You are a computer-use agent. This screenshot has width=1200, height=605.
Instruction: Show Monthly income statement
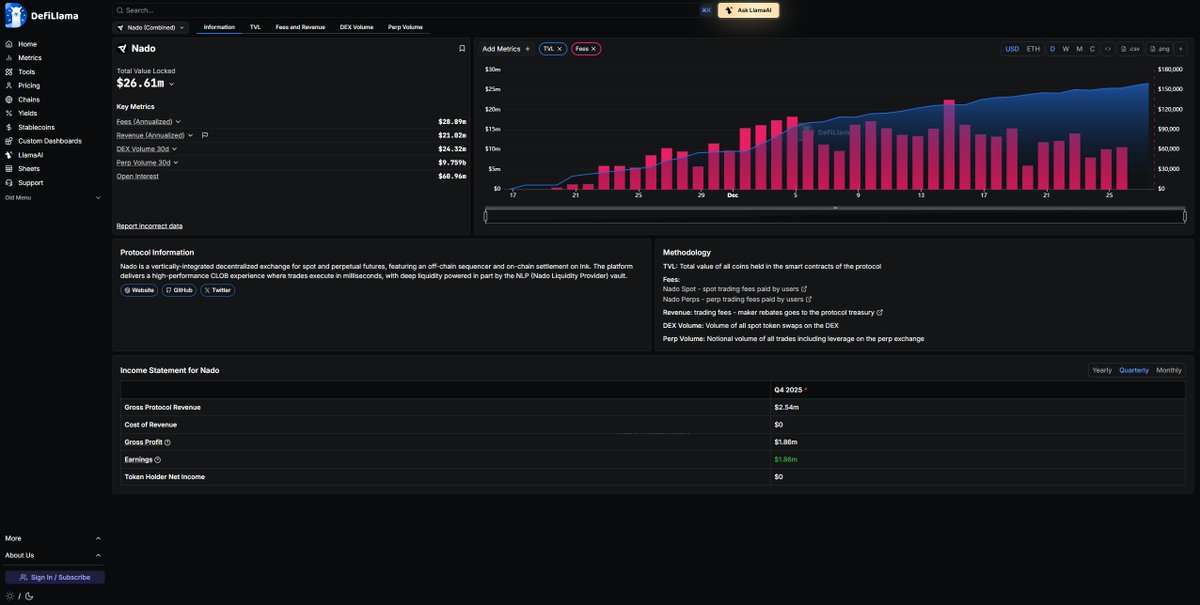(1168, 370)
